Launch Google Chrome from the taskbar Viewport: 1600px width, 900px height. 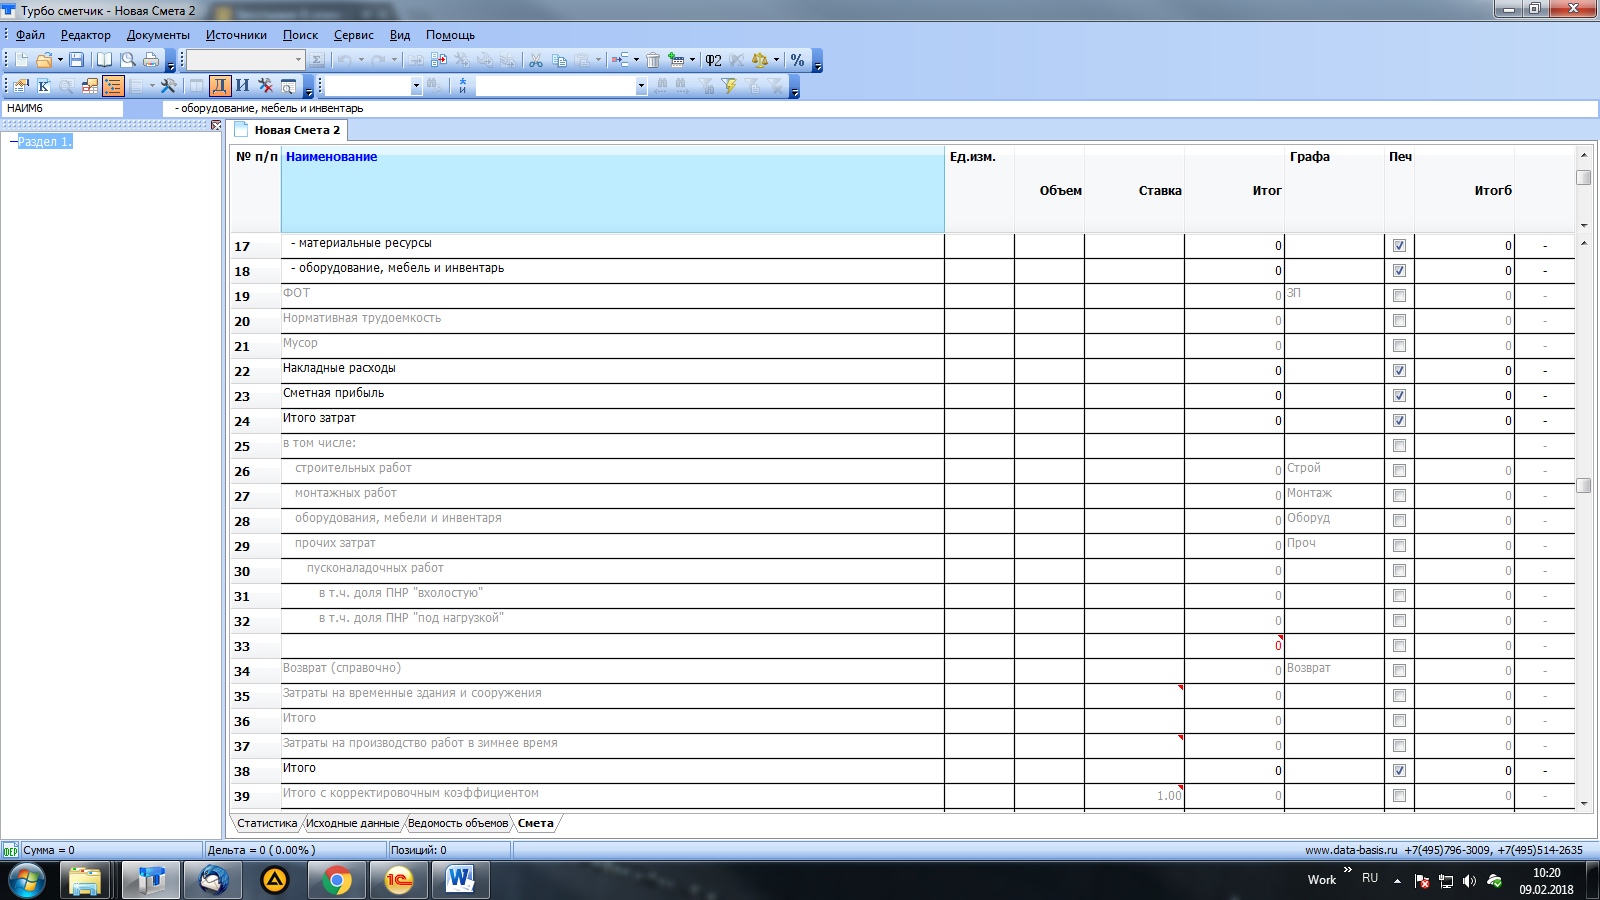click(x=337, y=880)
